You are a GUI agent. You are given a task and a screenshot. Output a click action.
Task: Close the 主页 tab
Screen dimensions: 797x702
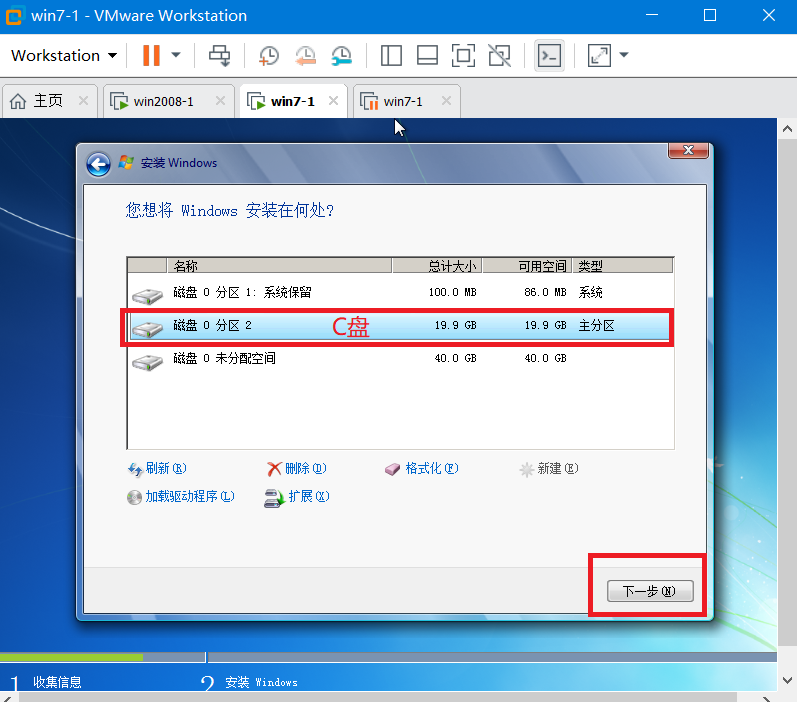83,101
